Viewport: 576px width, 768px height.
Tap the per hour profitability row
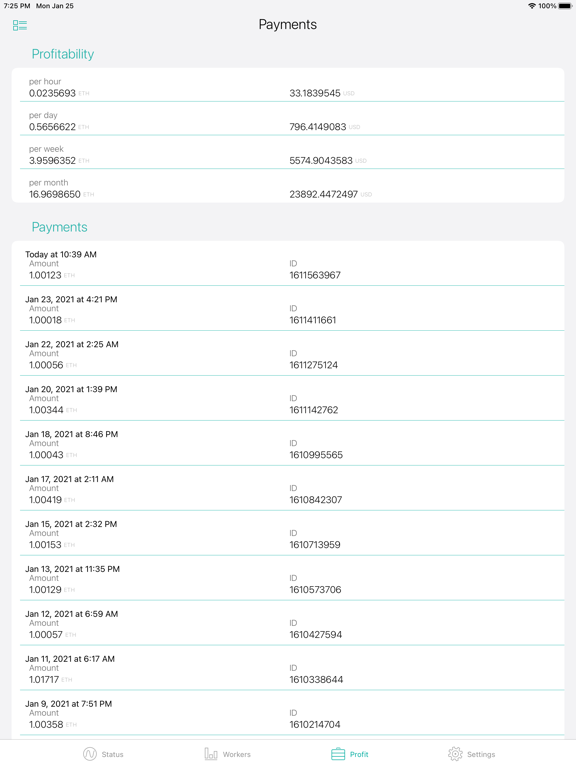click(x=292, y=87)
